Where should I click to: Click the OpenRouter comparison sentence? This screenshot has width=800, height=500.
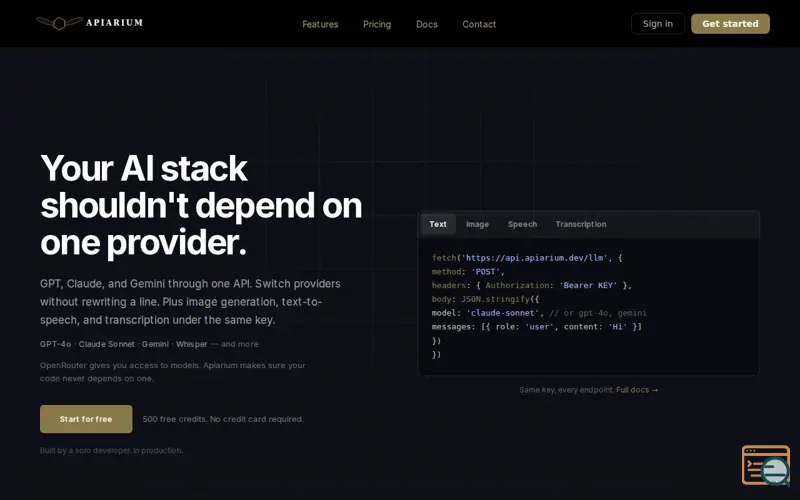point(172,372)
